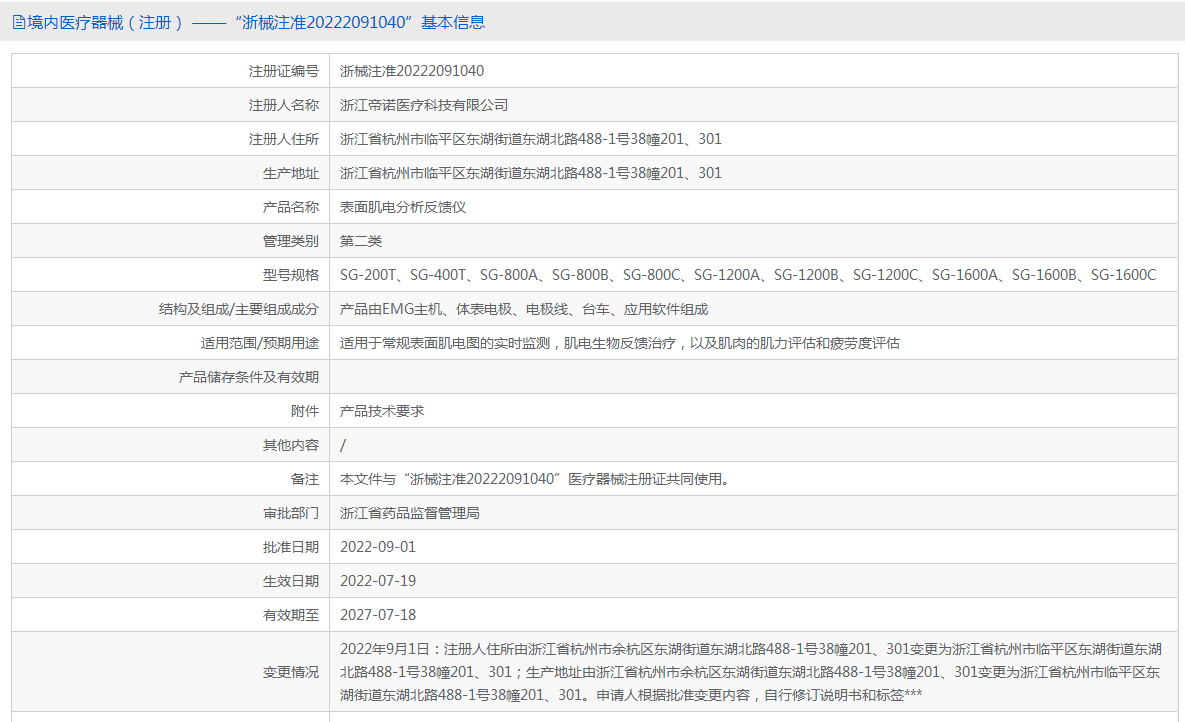Select registration number value 浙械注准20222091040 in first row
Screen dimensions: 1185x722
pyautogui.click(x=412, y=71)
